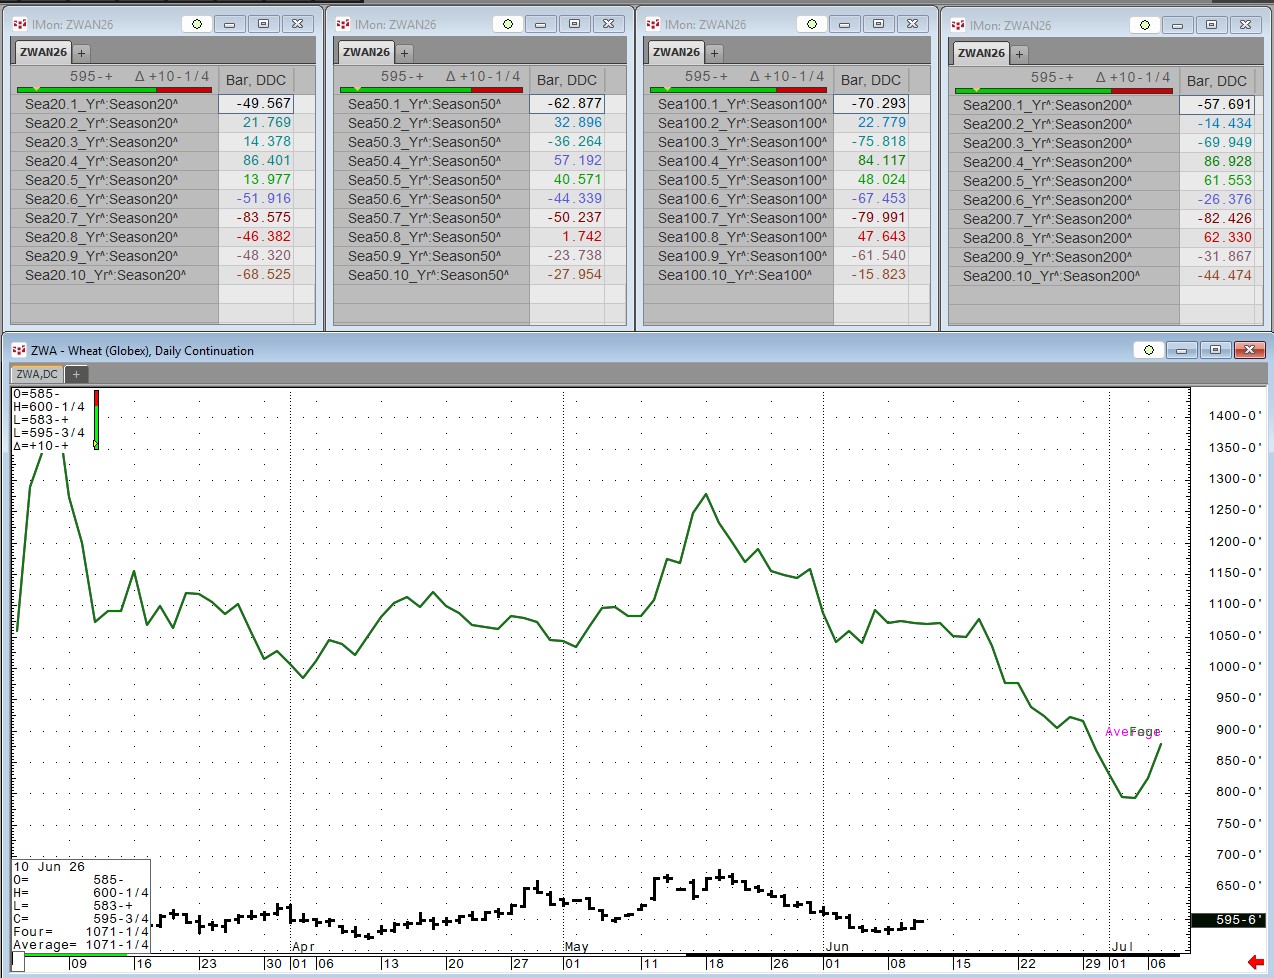Click the green link circle on Wheat chart window

click(x=1149, y=350)
